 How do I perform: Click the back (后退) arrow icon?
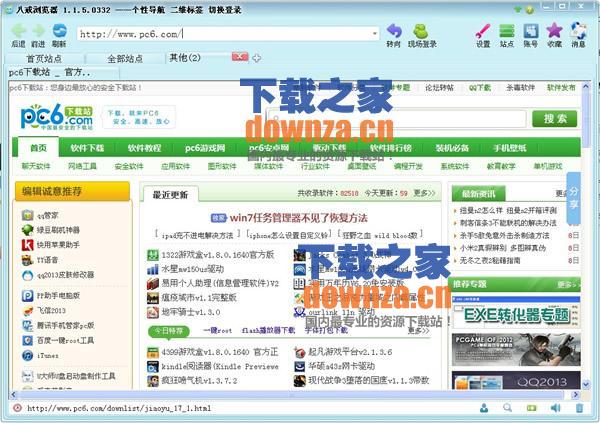[x=18, y=31]
